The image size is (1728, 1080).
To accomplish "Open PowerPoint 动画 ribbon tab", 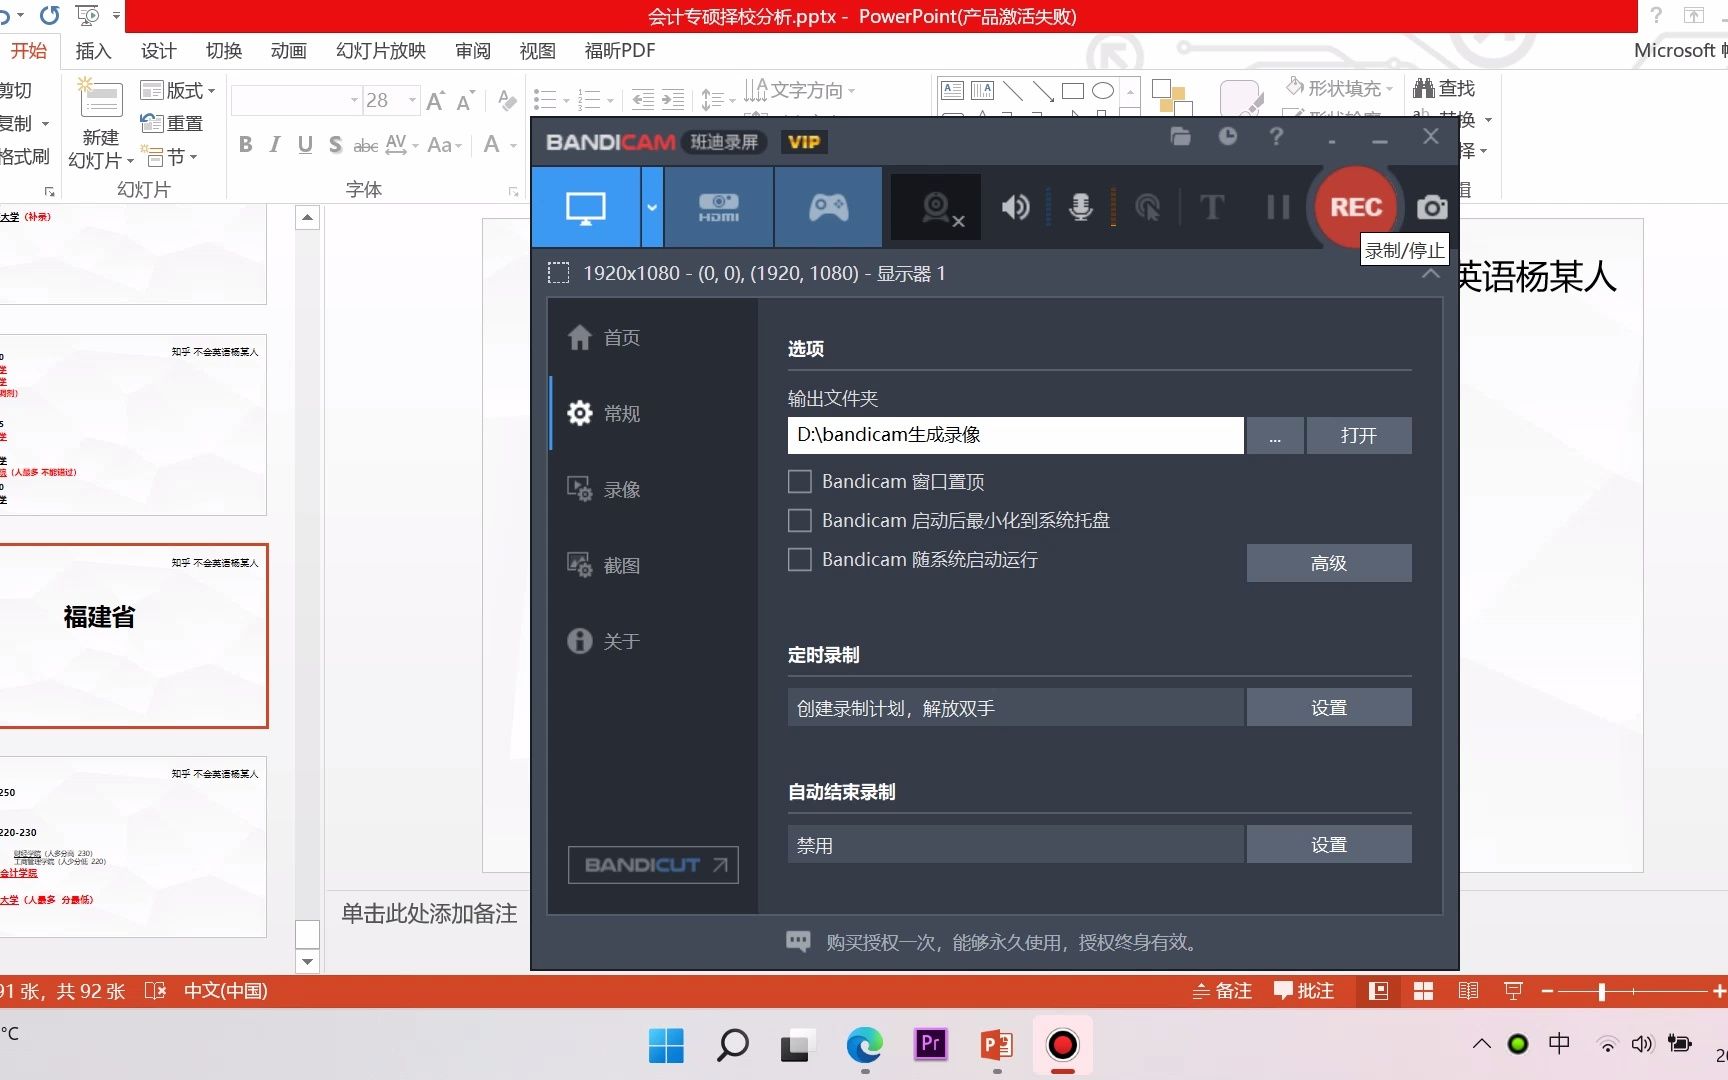I will click(x=288, y=51).
